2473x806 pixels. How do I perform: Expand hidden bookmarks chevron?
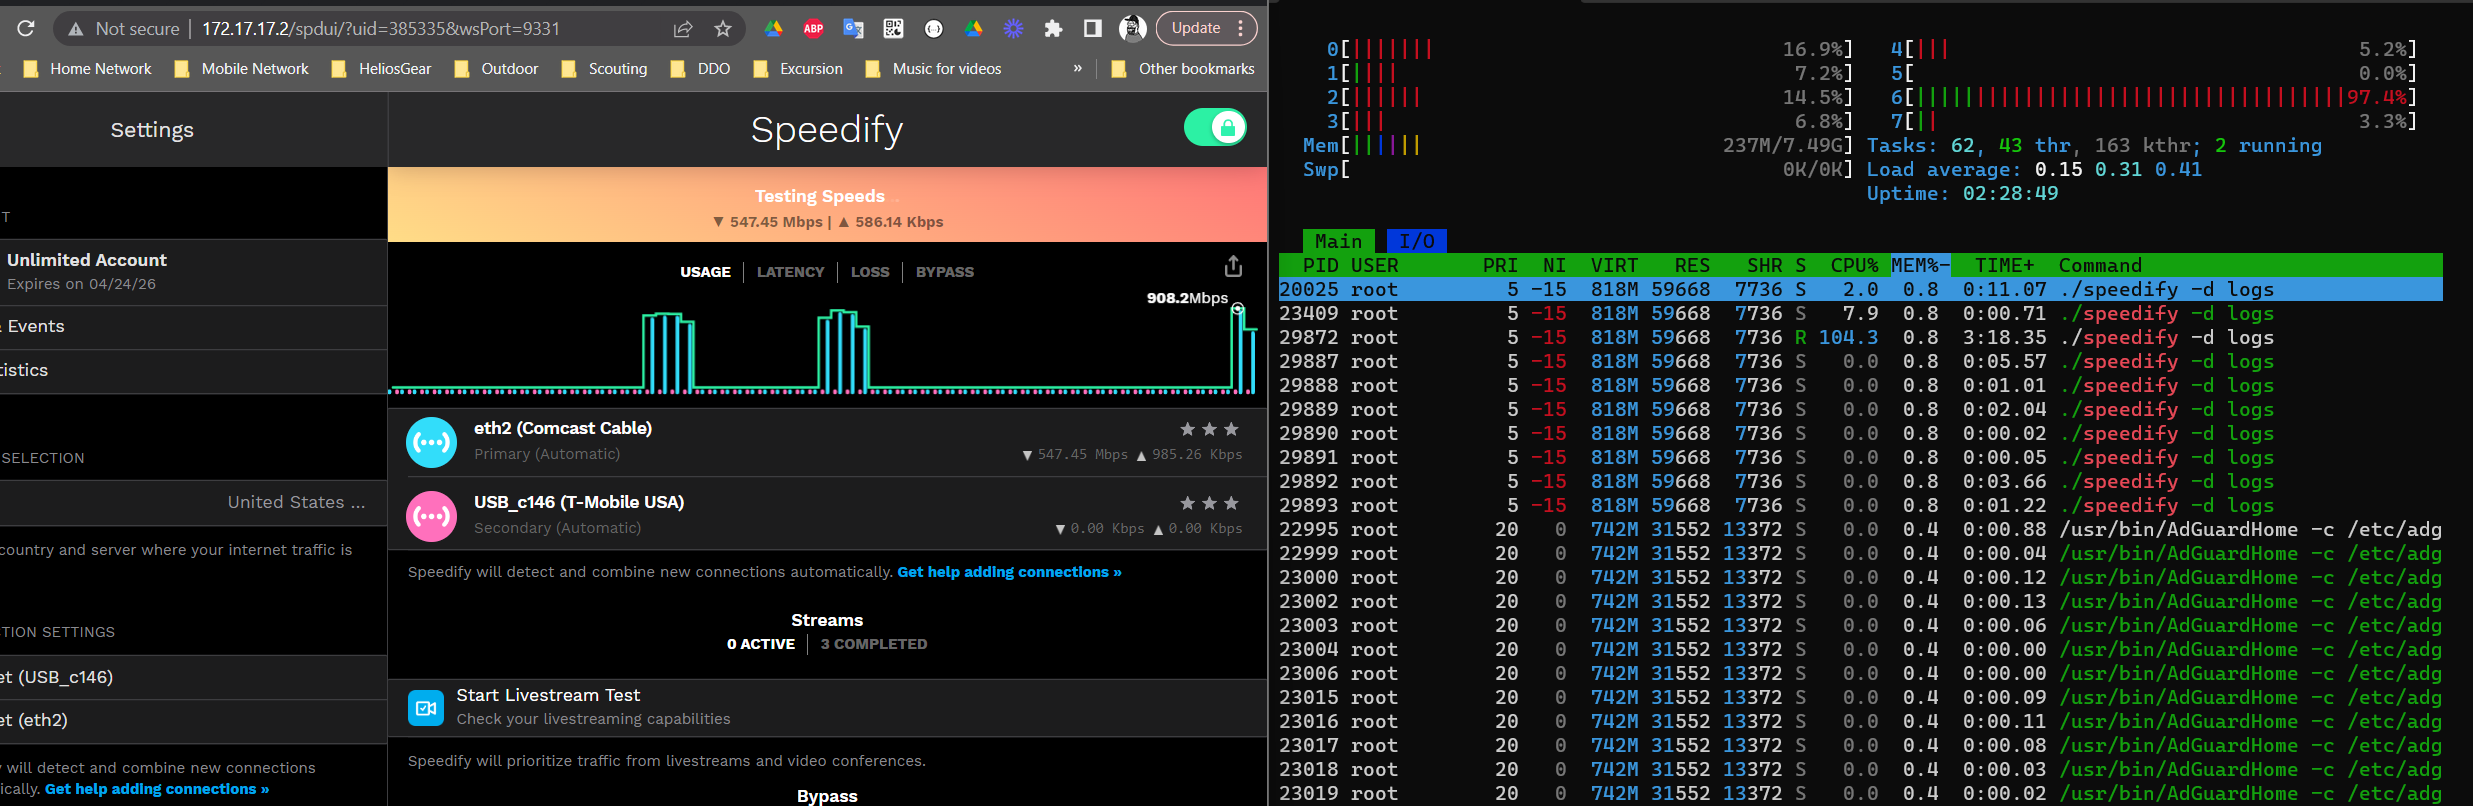point(1077,69)
